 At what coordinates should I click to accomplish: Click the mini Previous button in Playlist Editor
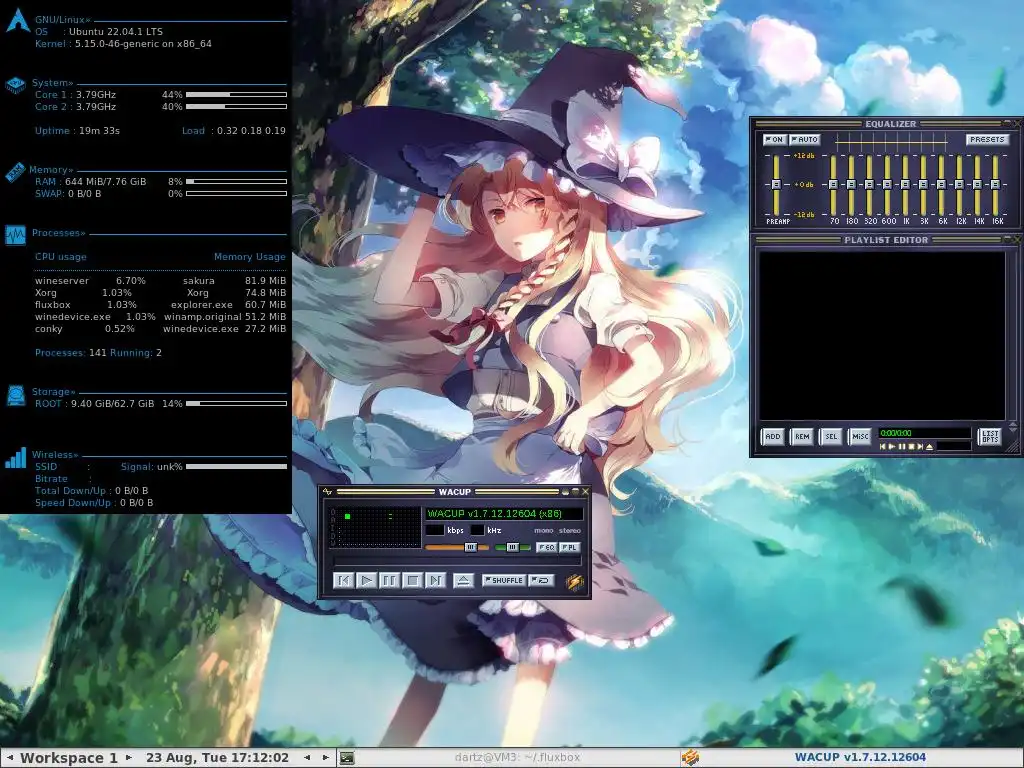(883, 447)
